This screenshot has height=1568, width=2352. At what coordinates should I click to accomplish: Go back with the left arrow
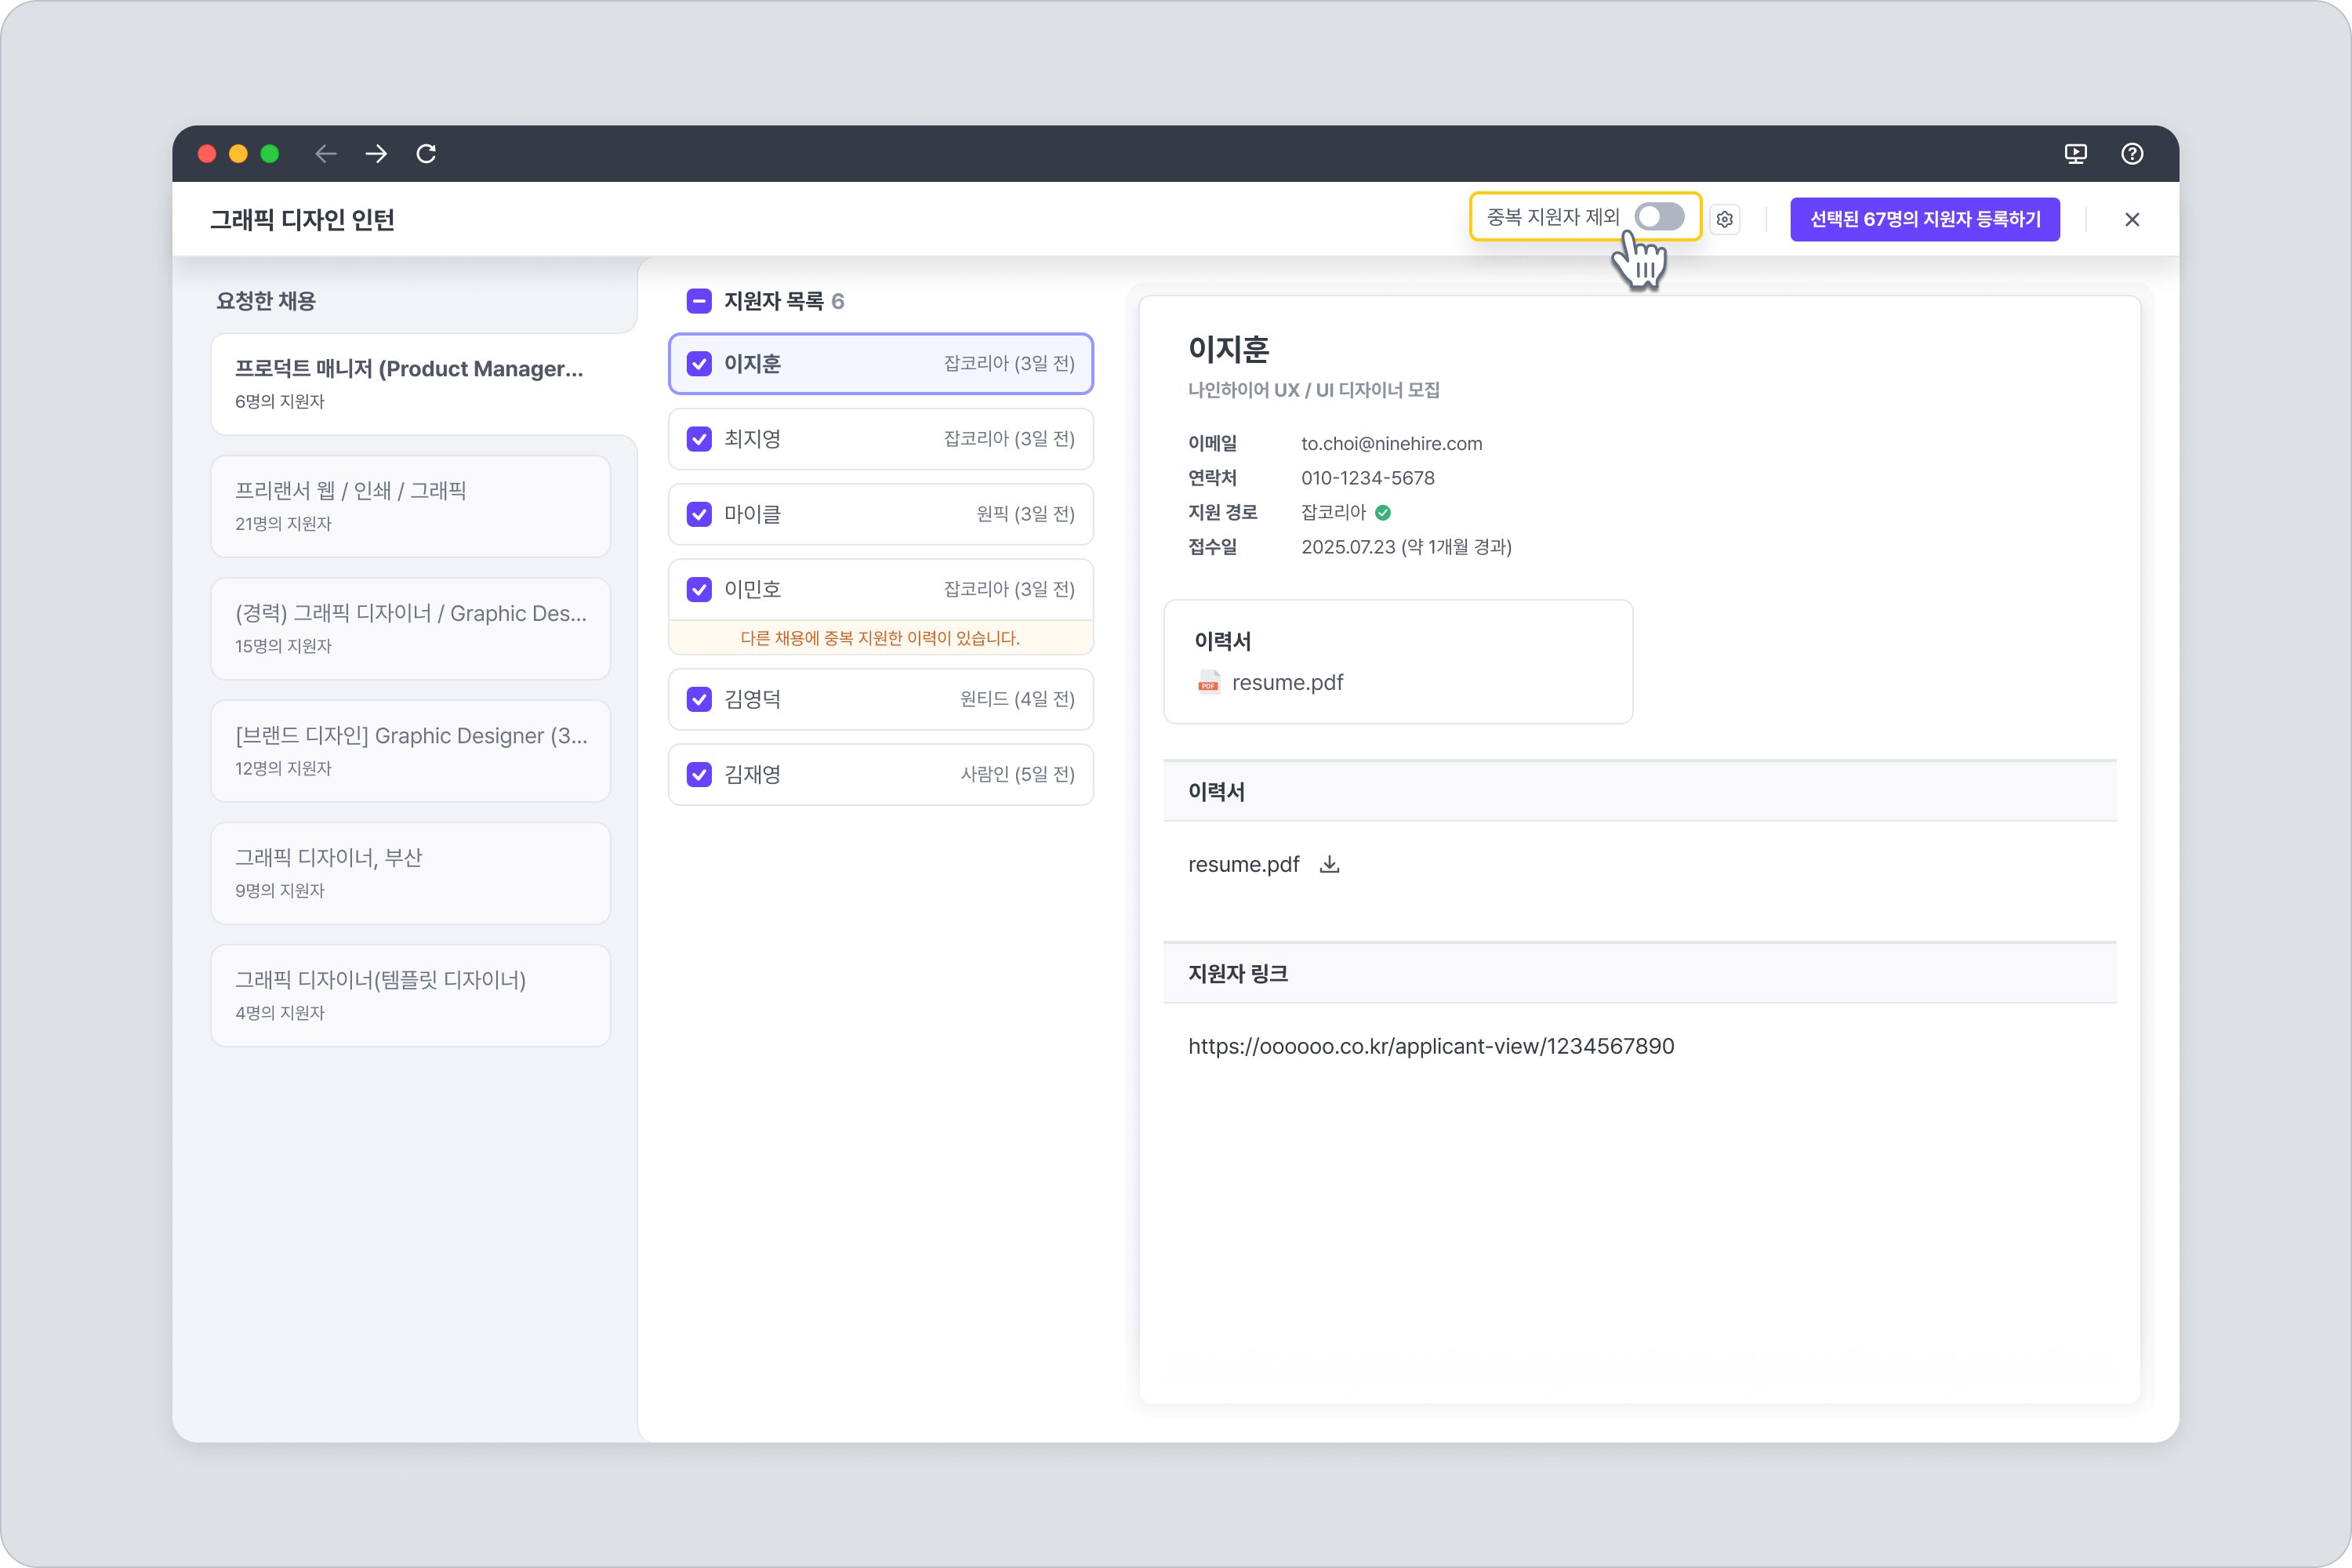(326, 153)
